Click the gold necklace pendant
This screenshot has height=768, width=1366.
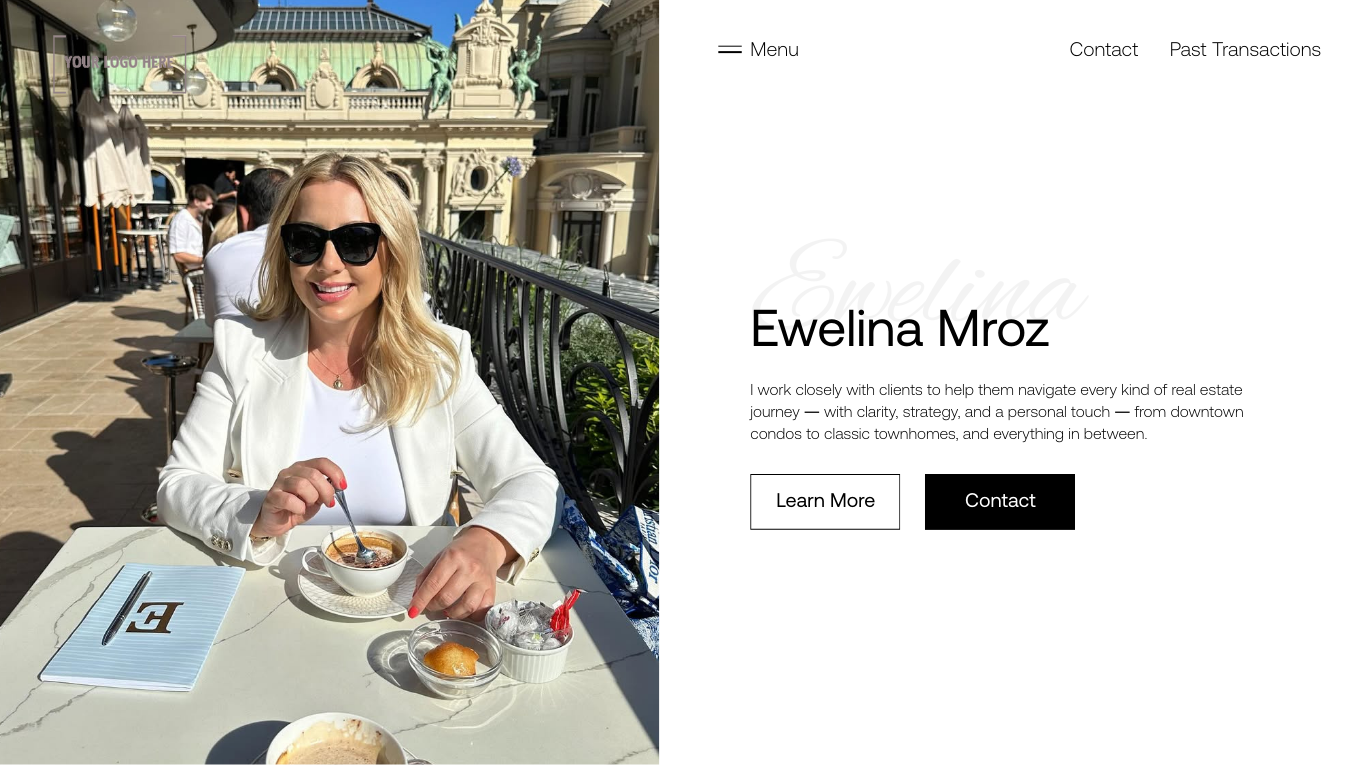point(337,379)
